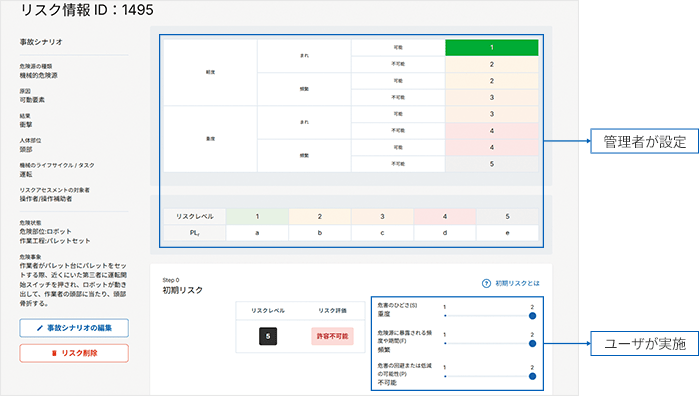Click the 操作者/操作補助者 assessment target value
Screen dimensions: 700x396
tap(46, 199)
